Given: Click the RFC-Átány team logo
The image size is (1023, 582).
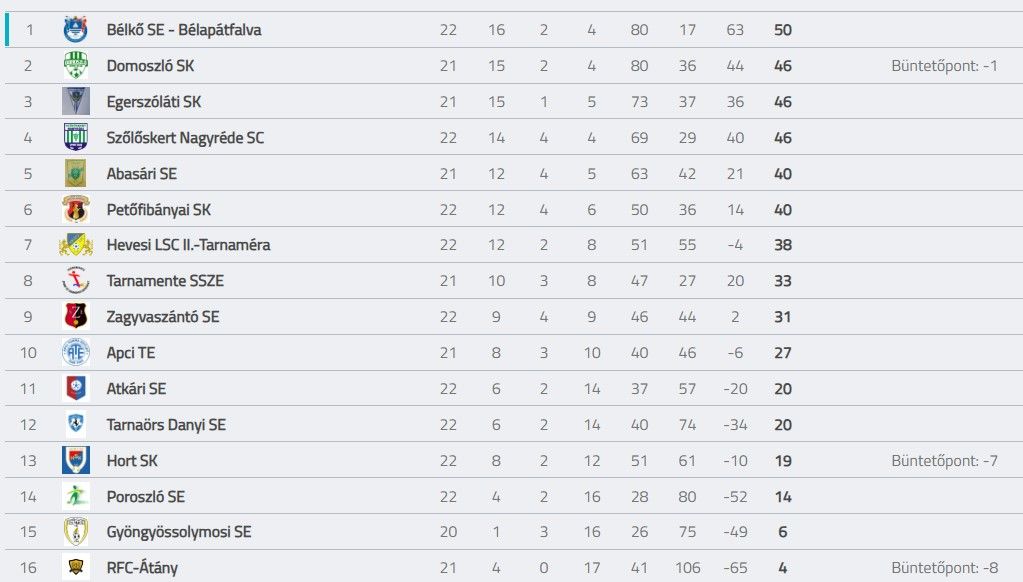Looking at the screenshot, I should [76, 568].
